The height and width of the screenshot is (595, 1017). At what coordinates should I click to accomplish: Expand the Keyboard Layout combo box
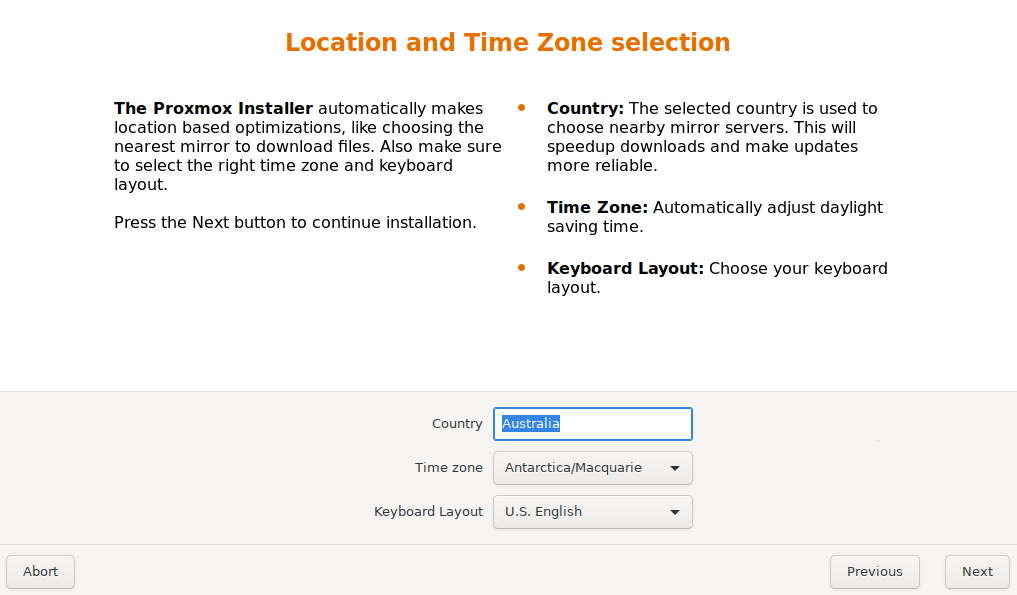tap(592, 512)
